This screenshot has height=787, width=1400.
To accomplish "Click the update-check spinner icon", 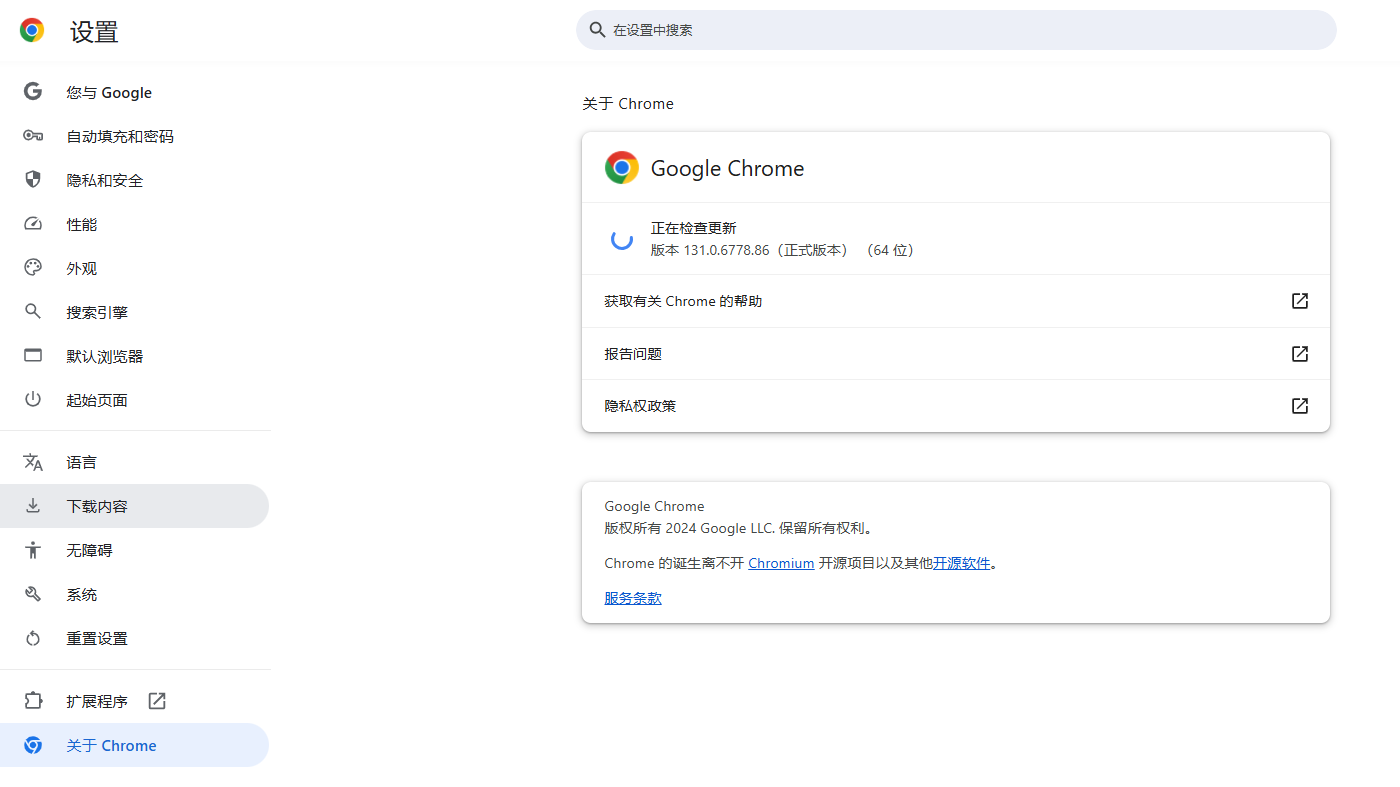I will pyautogui.click(x=622, y=239).
